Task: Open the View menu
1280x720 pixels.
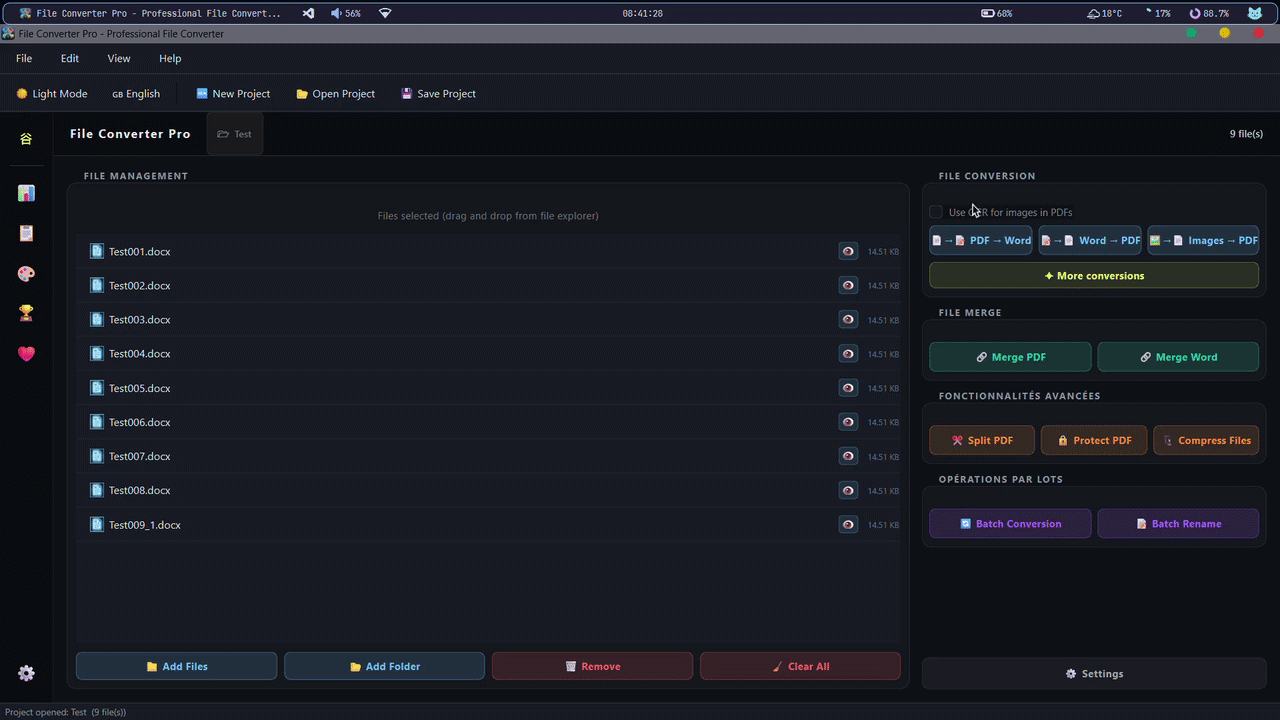Action: 119,58
